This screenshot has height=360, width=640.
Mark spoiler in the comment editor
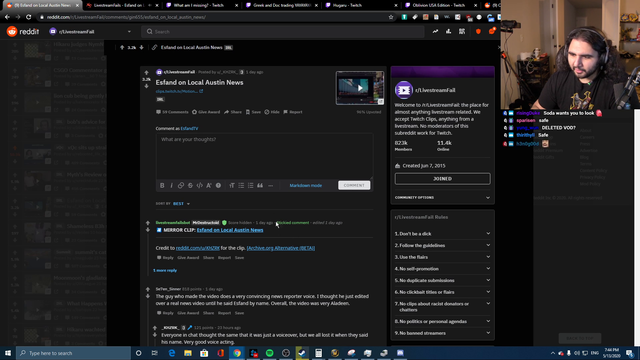[218, 185]
